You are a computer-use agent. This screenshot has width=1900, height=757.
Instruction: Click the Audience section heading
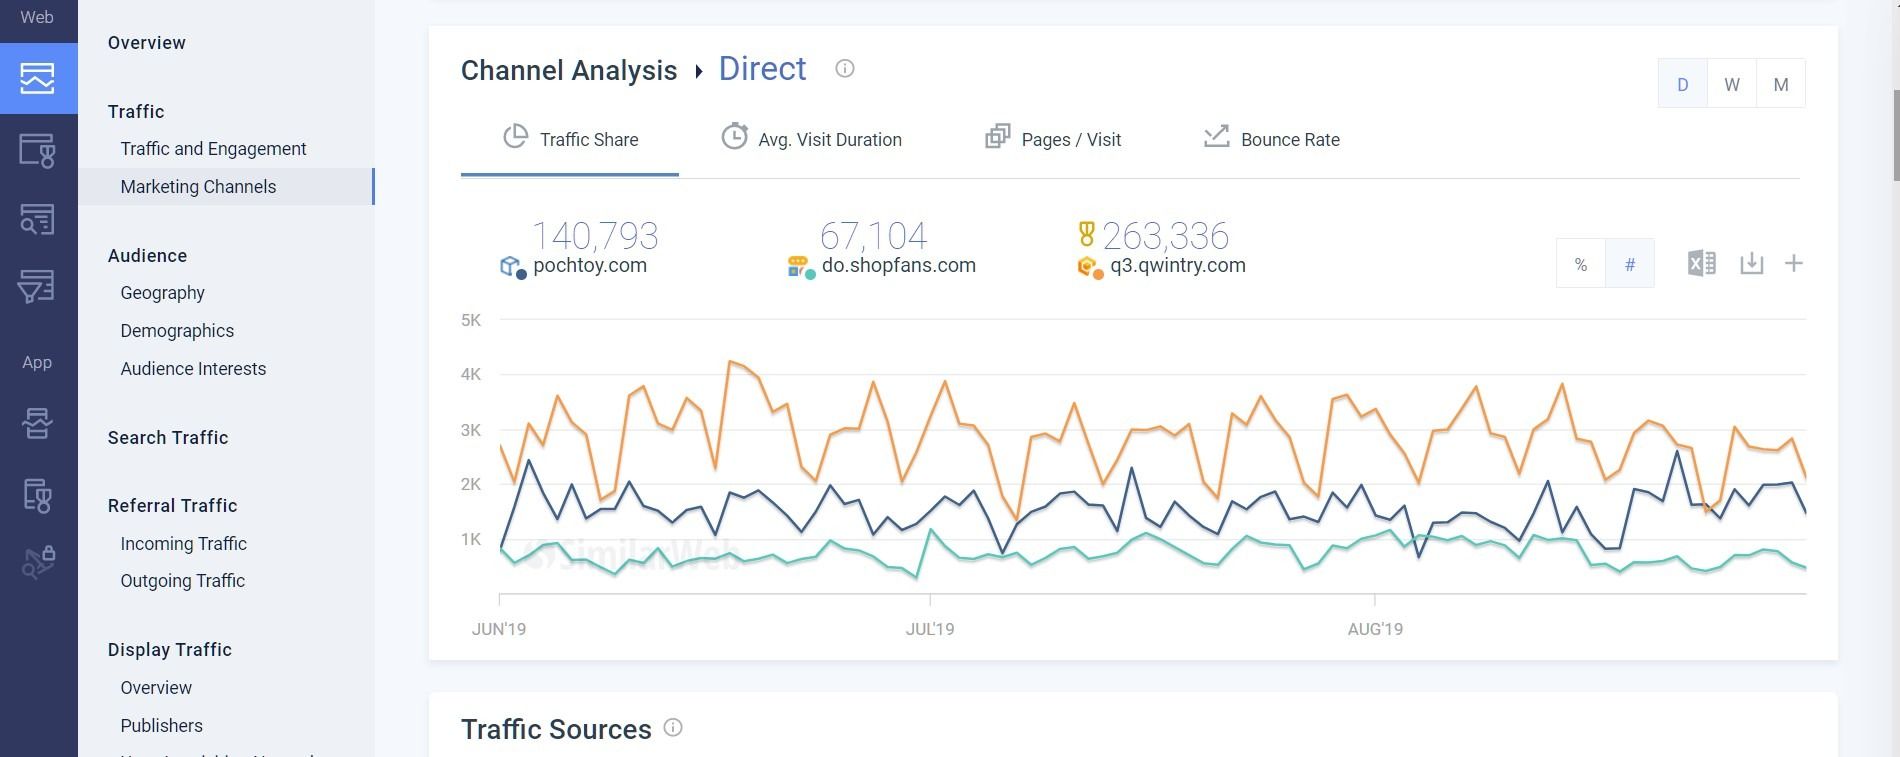(x=147, y=256)
